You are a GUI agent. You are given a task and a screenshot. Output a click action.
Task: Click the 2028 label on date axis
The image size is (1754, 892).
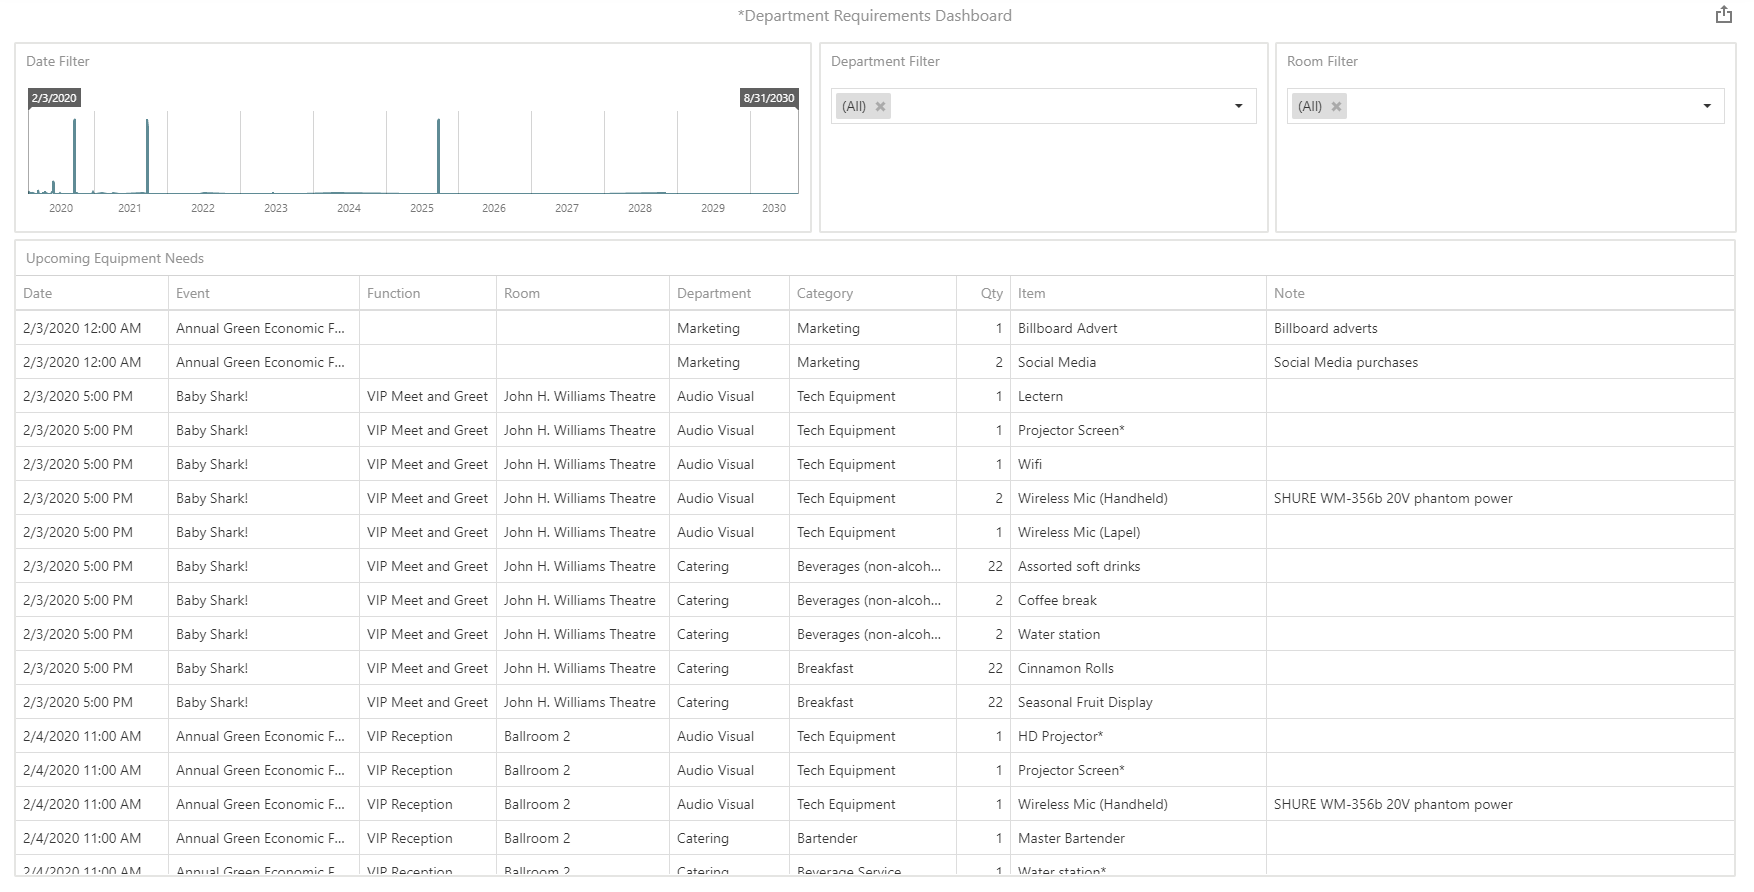(x=640, y=208)
